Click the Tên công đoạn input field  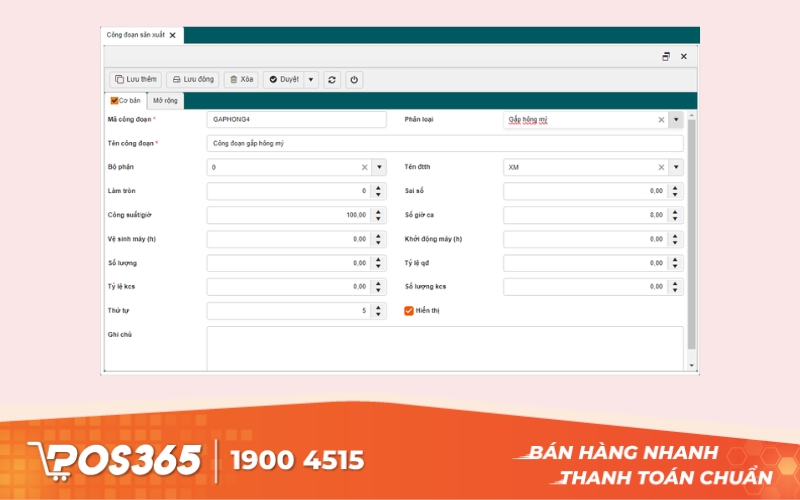(x=445, y=143)
